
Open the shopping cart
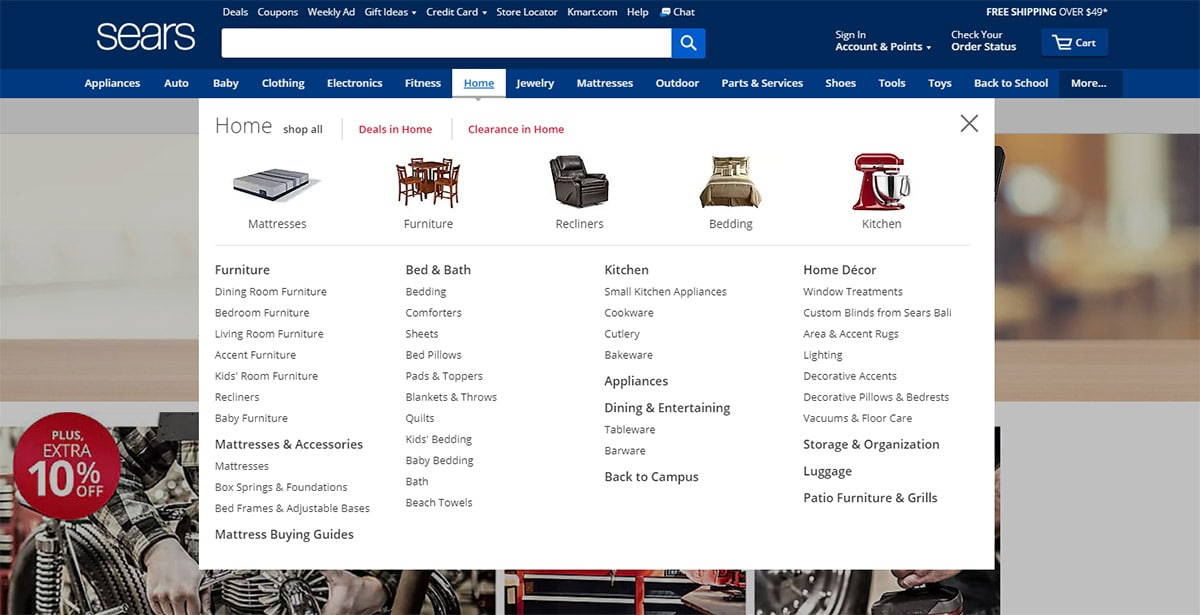pos(1074,43)
